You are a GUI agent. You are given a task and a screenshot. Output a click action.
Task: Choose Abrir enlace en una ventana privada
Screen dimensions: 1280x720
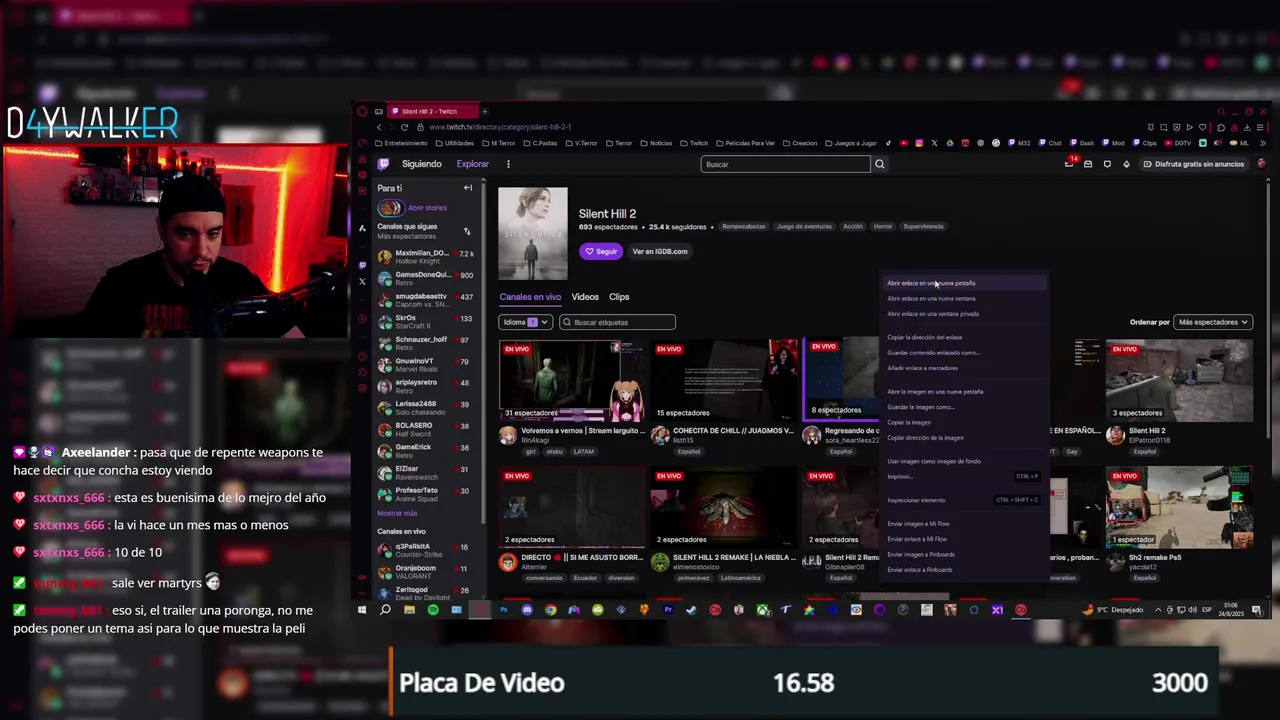tap(963, 313)
